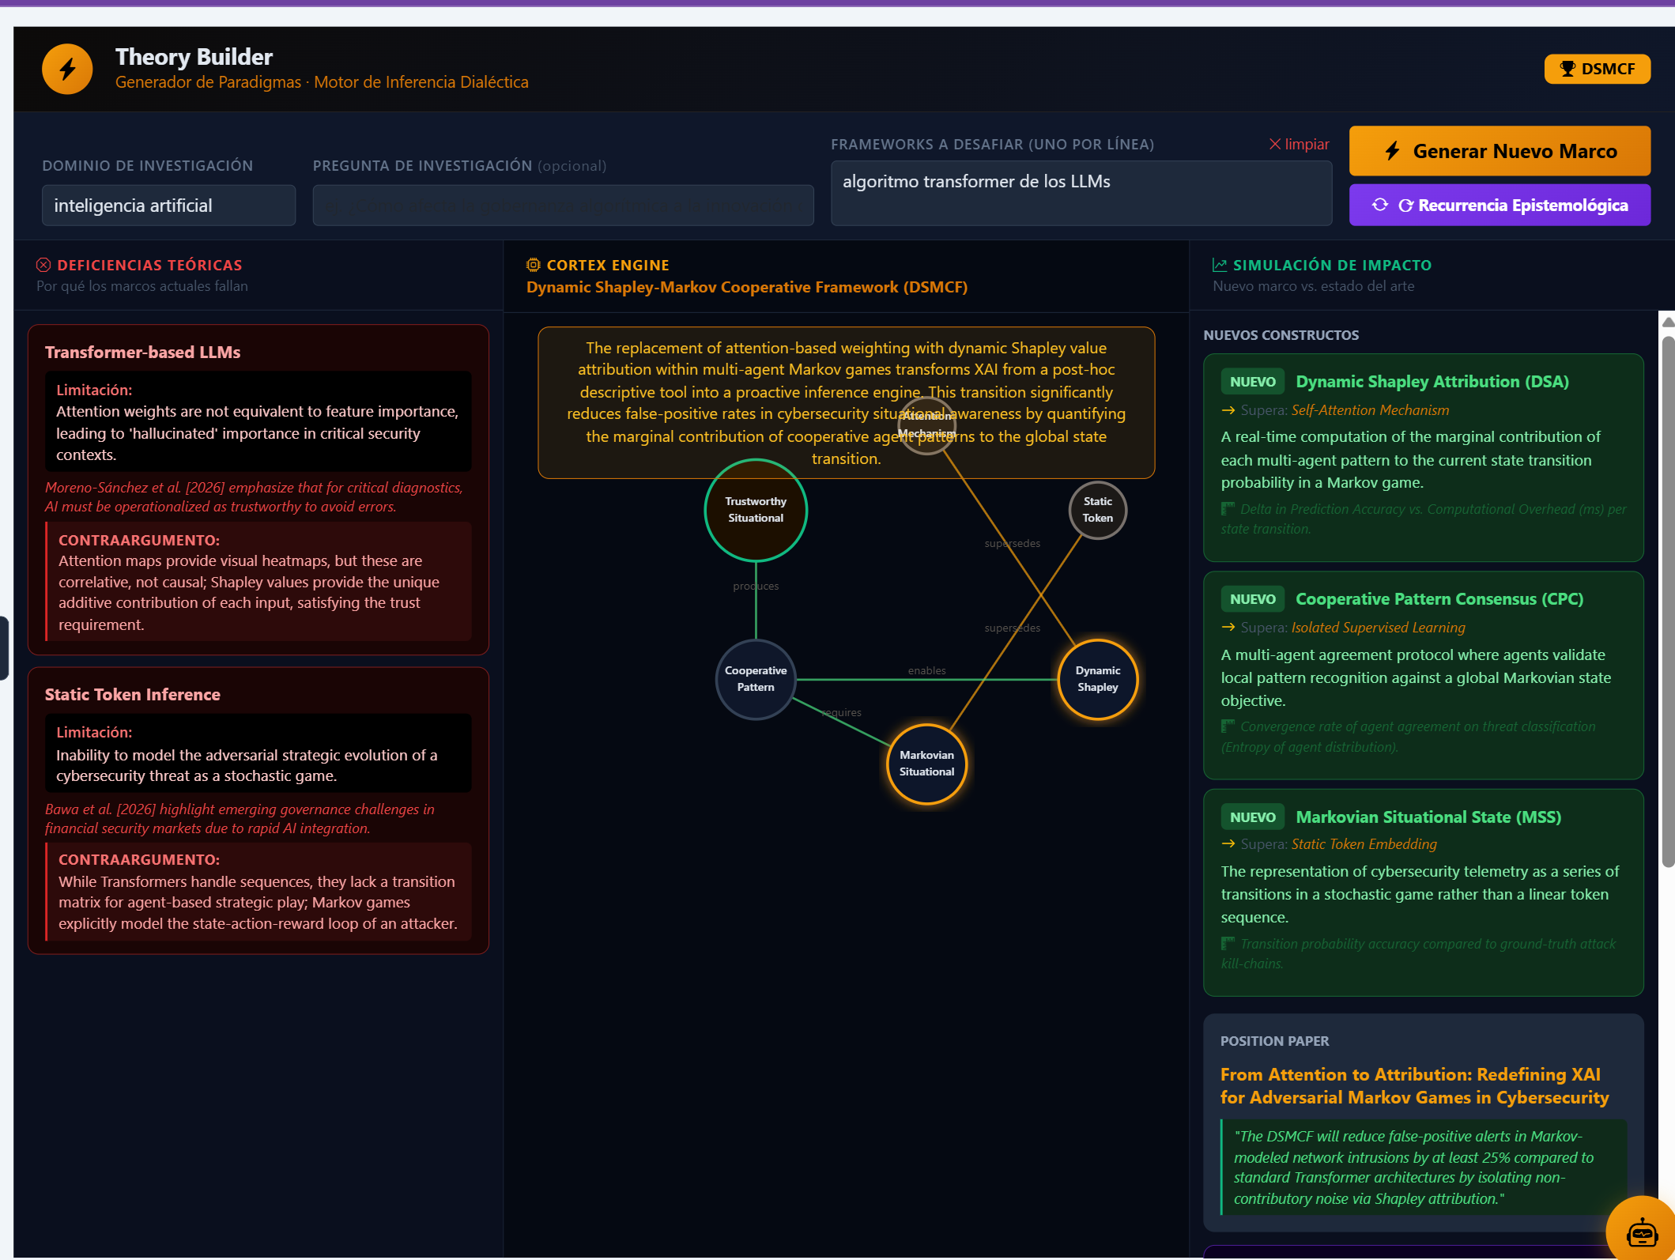Open the chatbot assistant floating icon
This screenshot has height=1260, width=1675.
coord(1641,1232)
